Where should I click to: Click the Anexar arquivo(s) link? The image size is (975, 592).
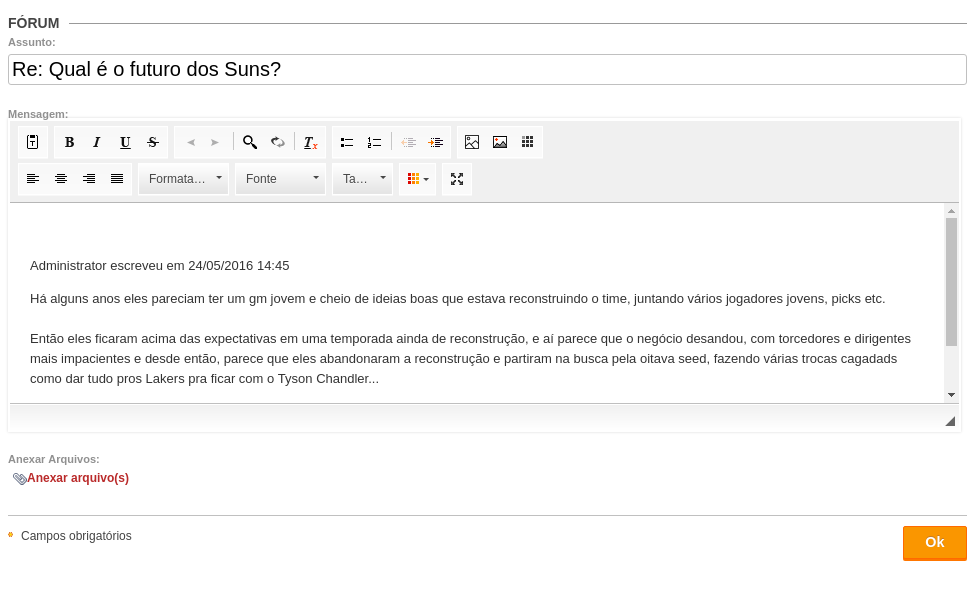point(78,478)
